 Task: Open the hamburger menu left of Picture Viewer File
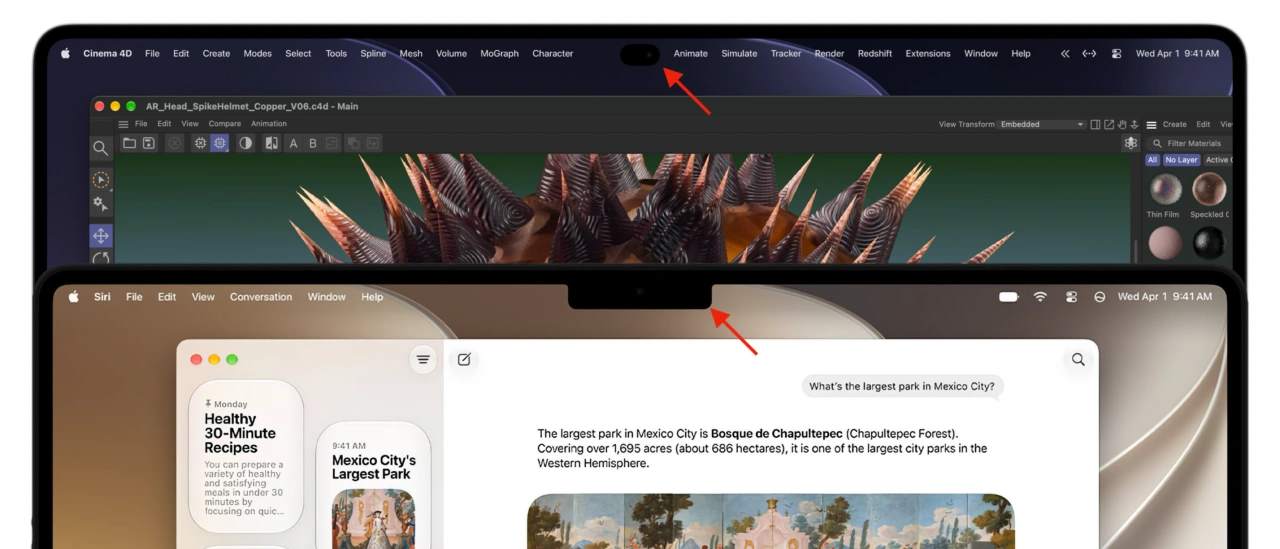tap(124, 124)
